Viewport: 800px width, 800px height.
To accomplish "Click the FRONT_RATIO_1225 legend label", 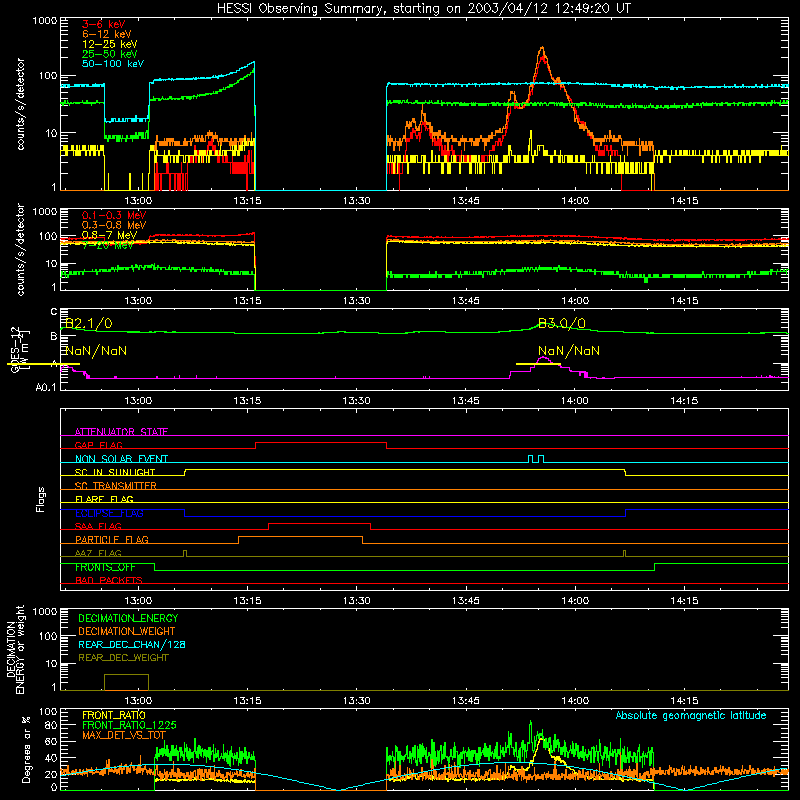I will pyautogui.click(x=129, y=725).
